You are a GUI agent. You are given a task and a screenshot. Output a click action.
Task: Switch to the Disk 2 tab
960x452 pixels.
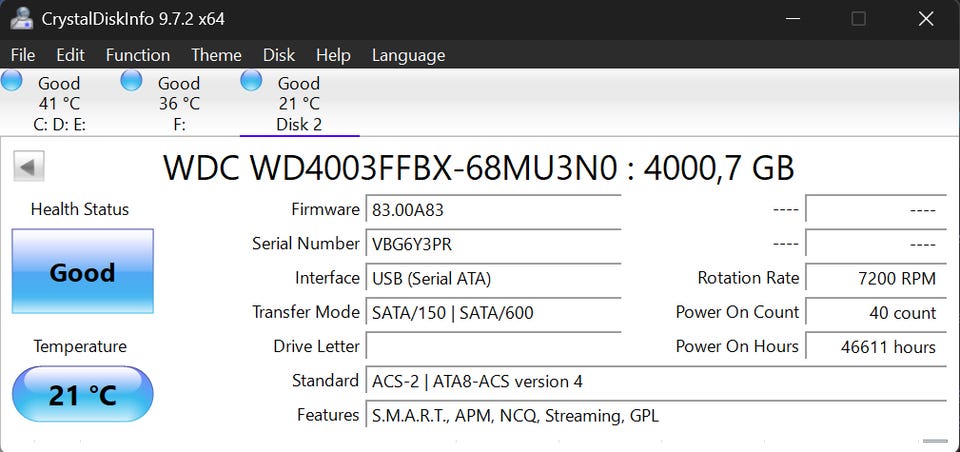pos(299,104)
